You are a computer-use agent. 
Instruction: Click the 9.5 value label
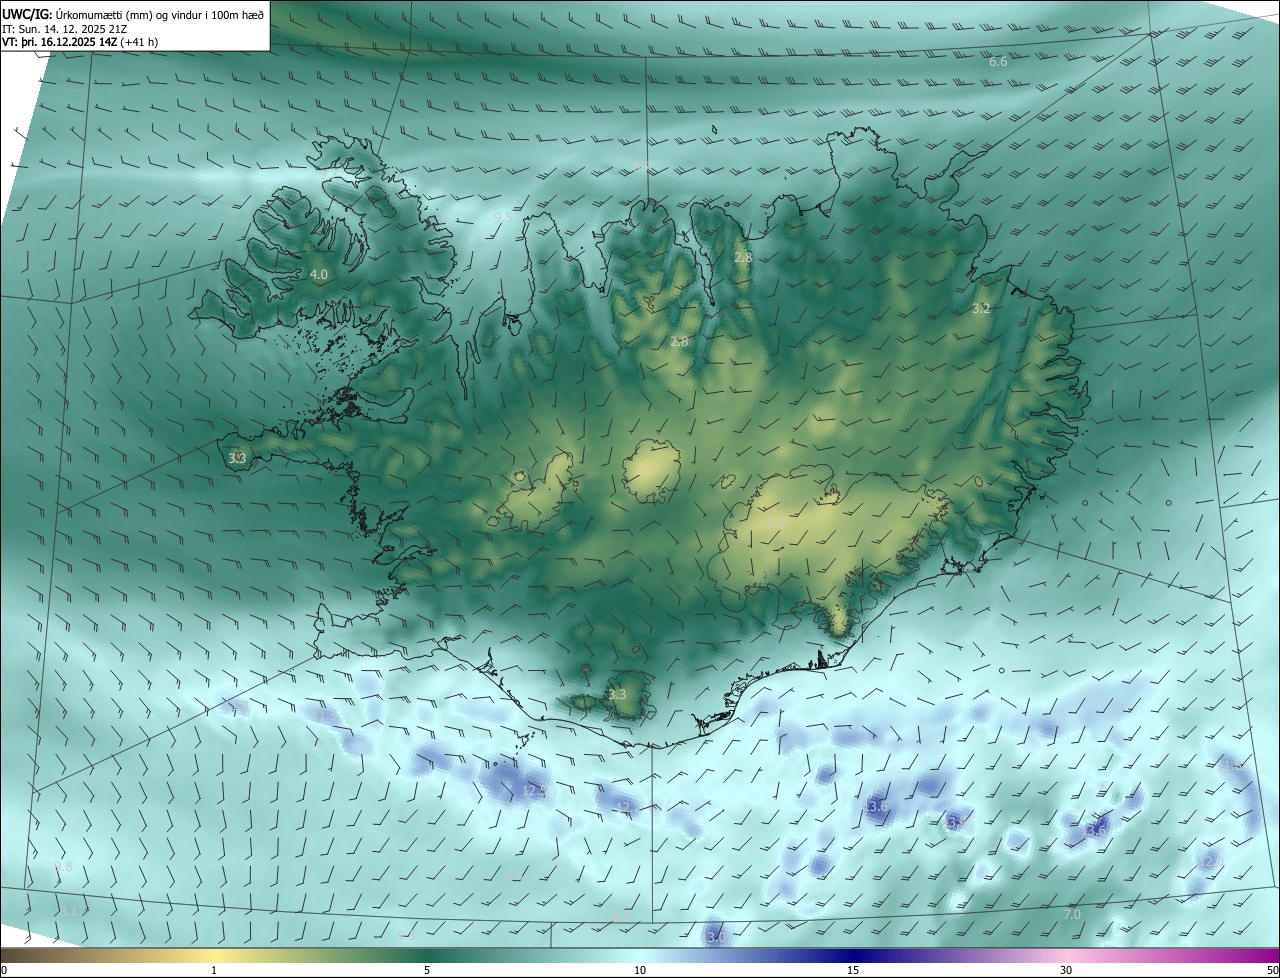(503, 217)
